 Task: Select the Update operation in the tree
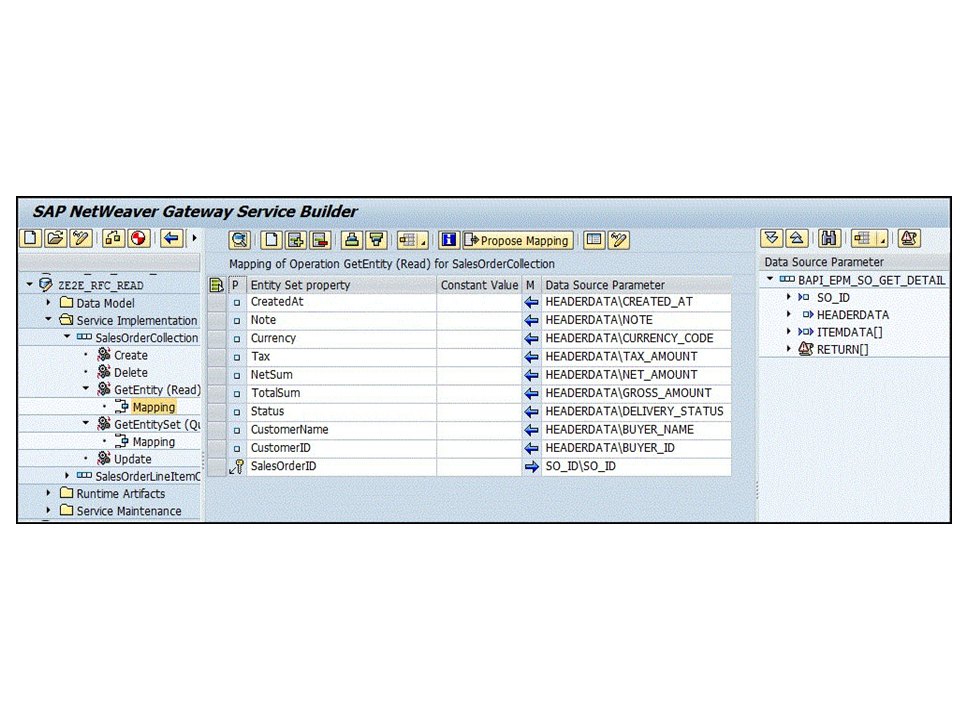[132, 459]
